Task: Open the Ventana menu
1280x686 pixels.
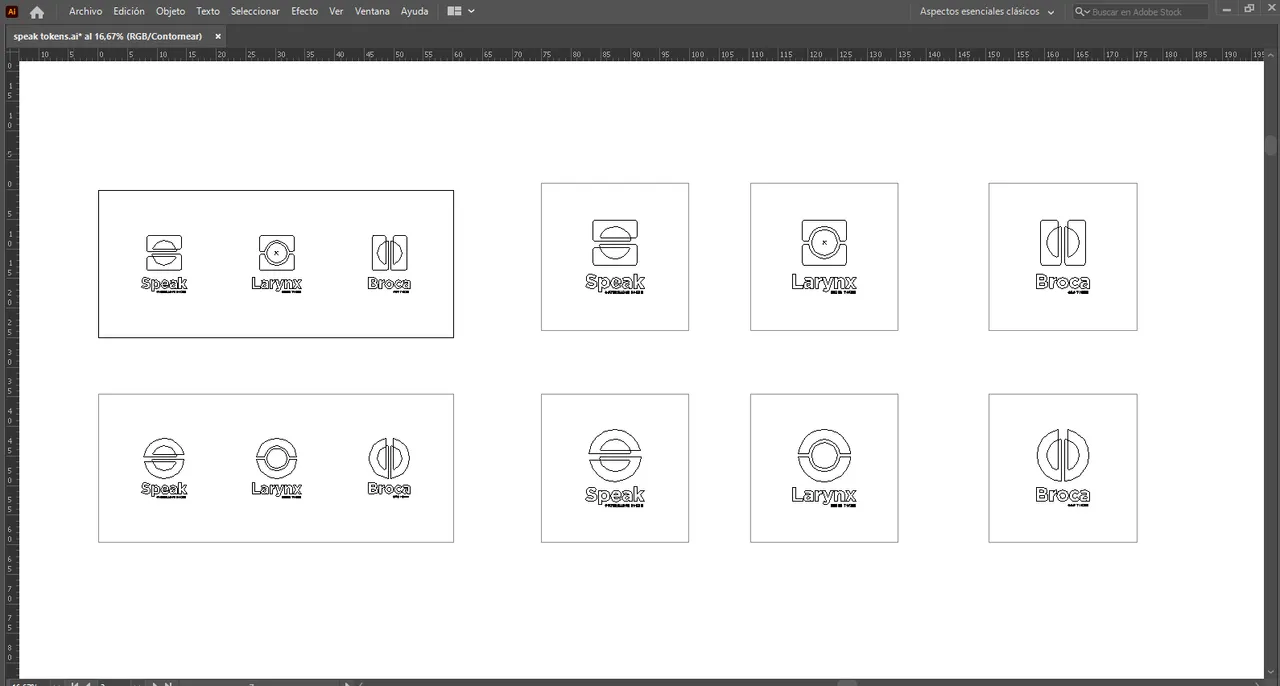Action: pyautogui.click(x=372, y=11)
